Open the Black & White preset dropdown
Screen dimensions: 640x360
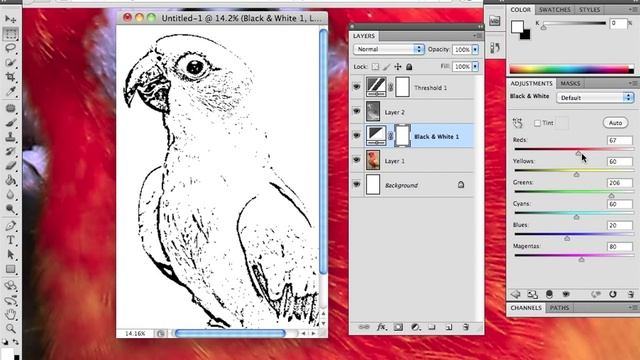[x=595, y=98]
